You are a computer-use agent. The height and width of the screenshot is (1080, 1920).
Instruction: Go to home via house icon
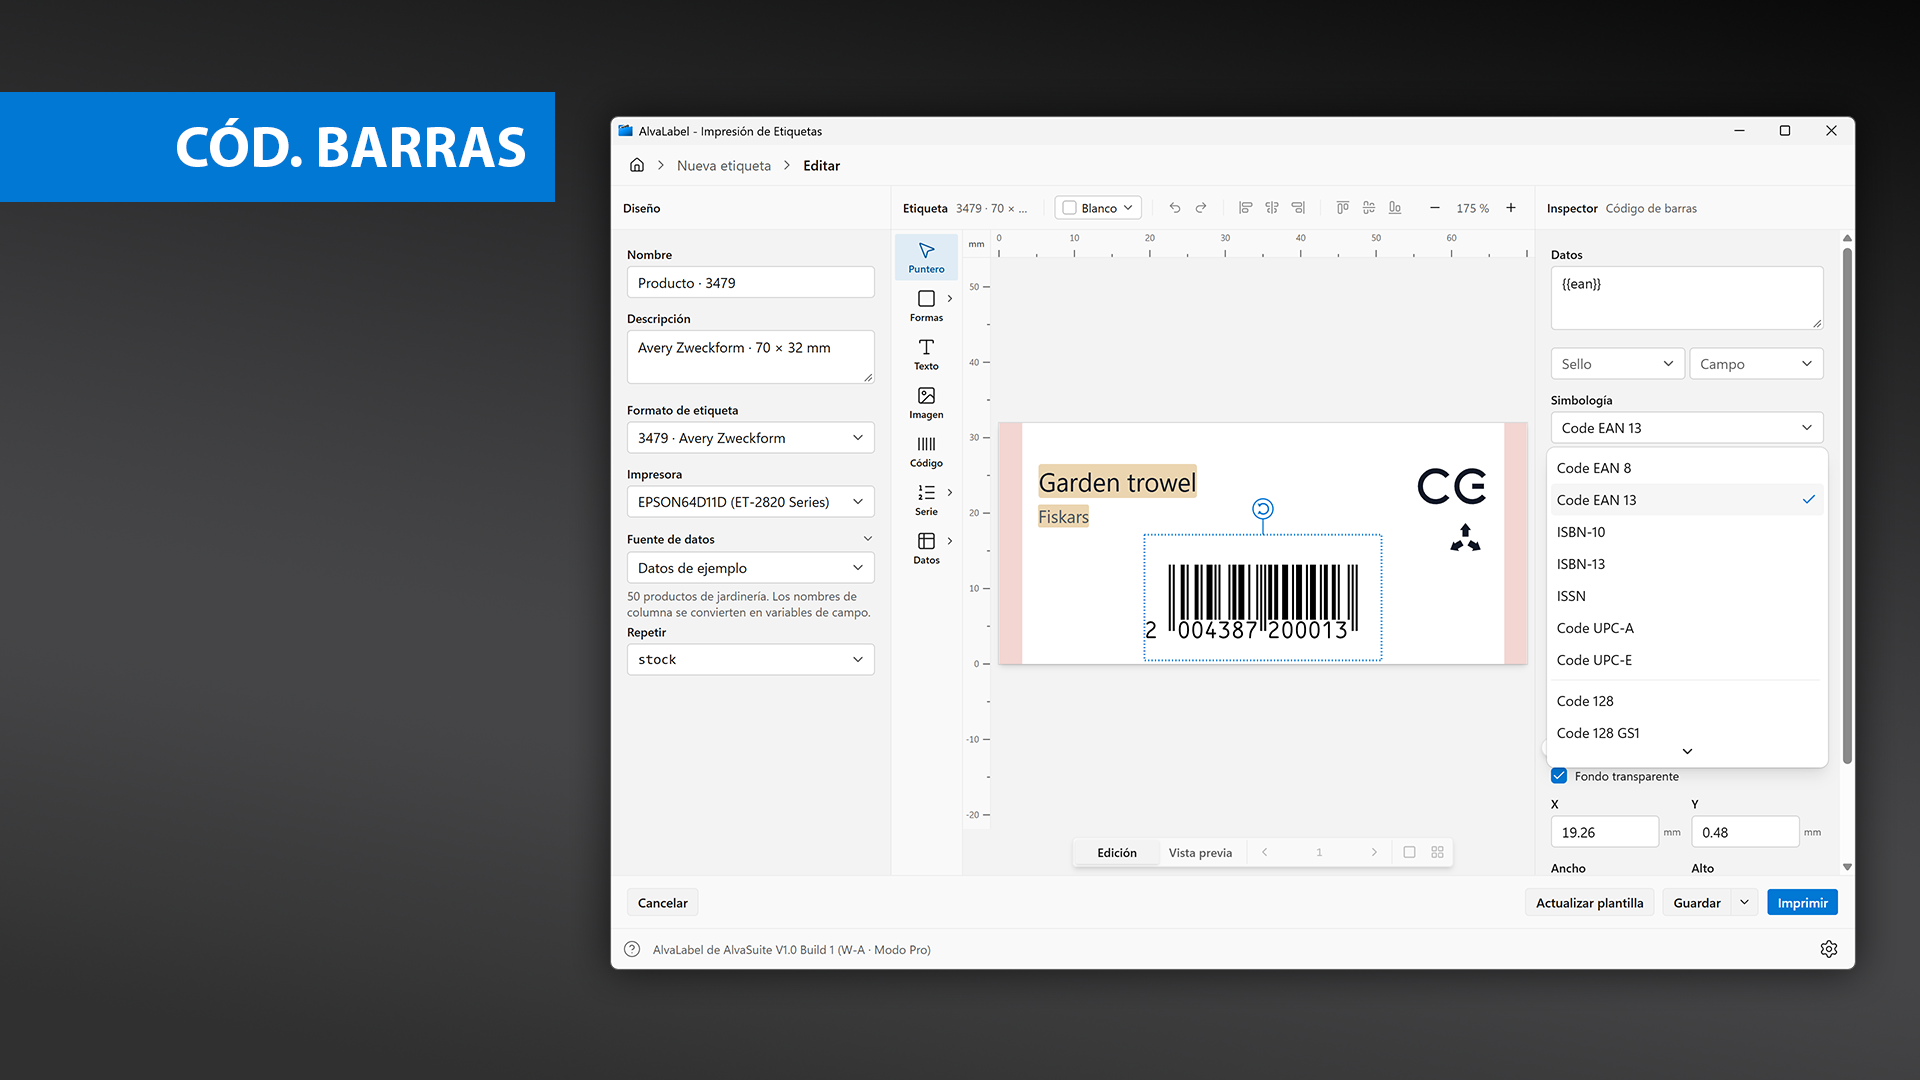(x=637, y=165)
